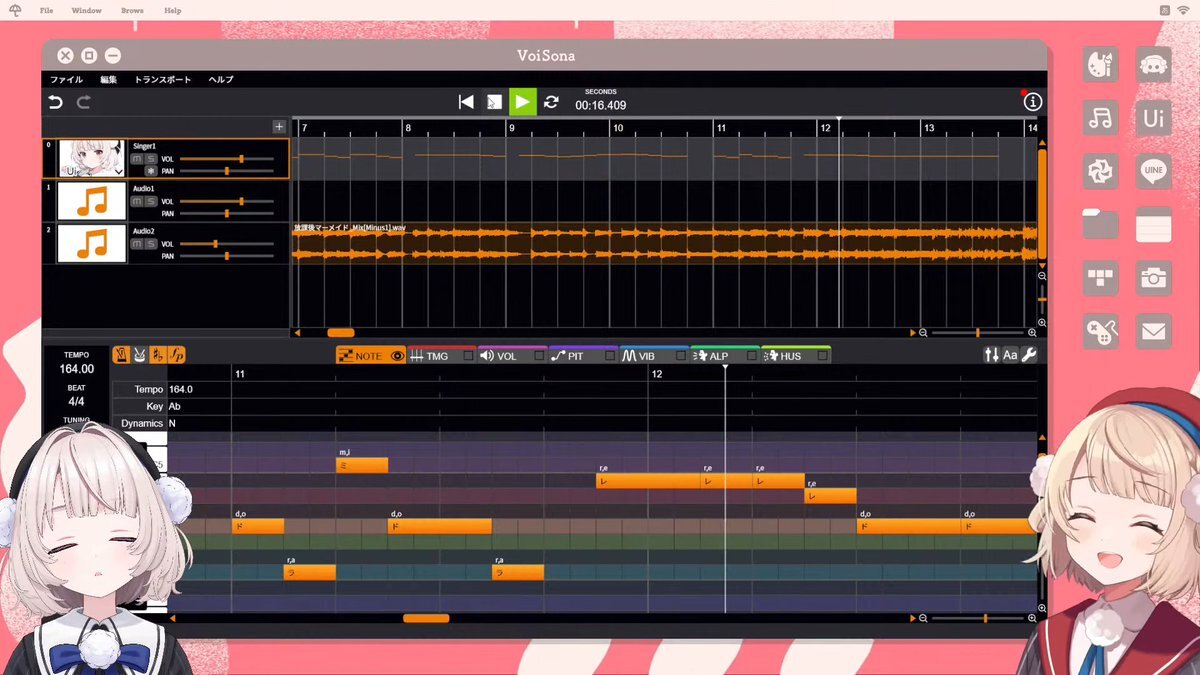Enable the PIT display checkbox
Screen dimensions: 1200x675
point(610,356)
